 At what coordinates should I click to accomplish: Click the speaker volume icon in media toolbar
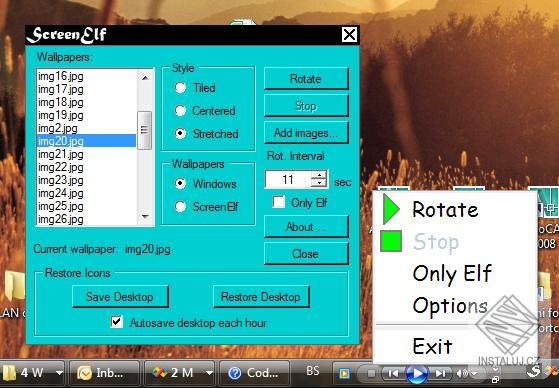pyautogui.click(x=462, y=373)
